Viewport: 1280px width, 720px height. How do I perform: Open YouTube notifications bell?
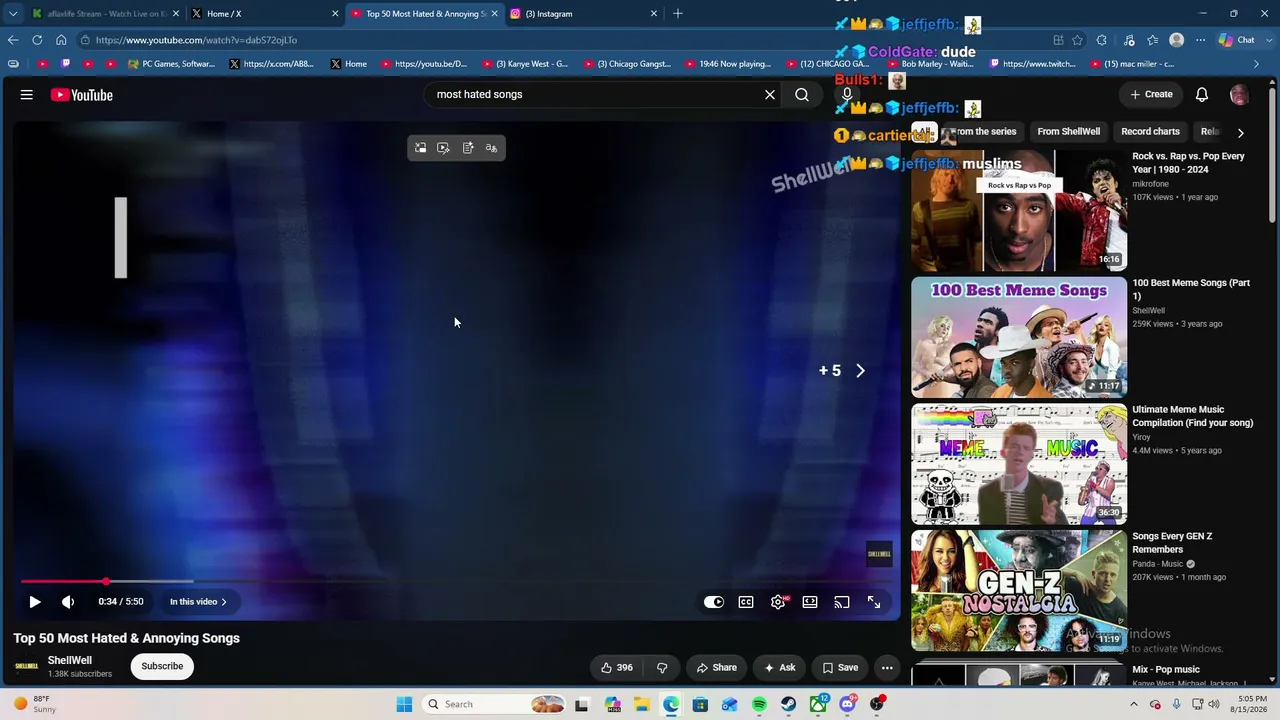(x=1202, y=94)
